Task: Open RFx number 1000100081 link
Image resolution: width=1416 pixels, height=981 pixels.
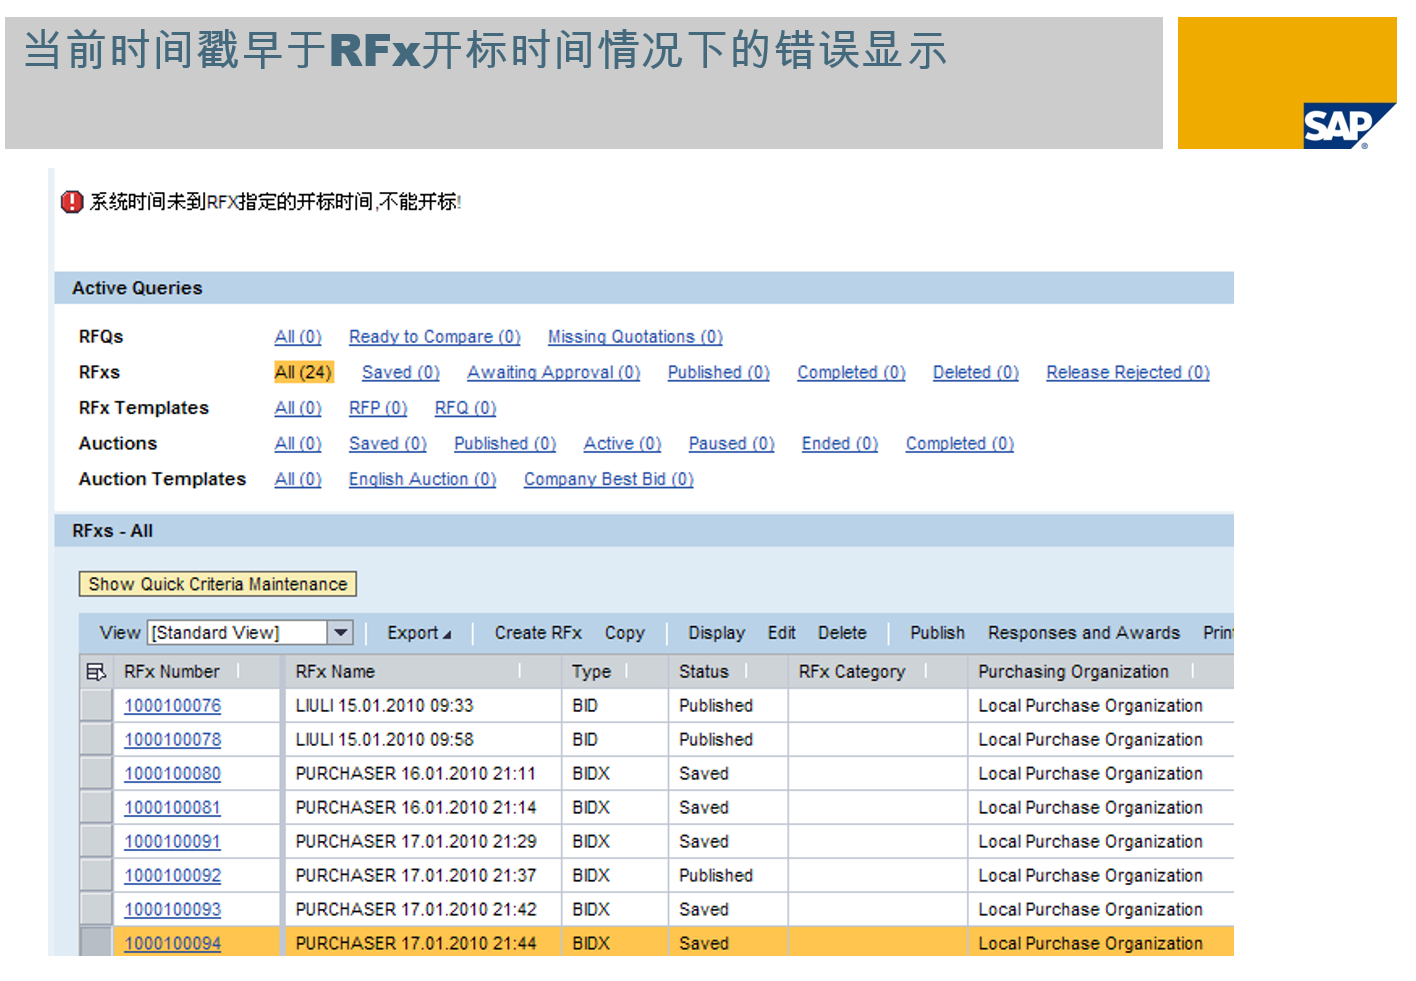Action: [173, 808]
